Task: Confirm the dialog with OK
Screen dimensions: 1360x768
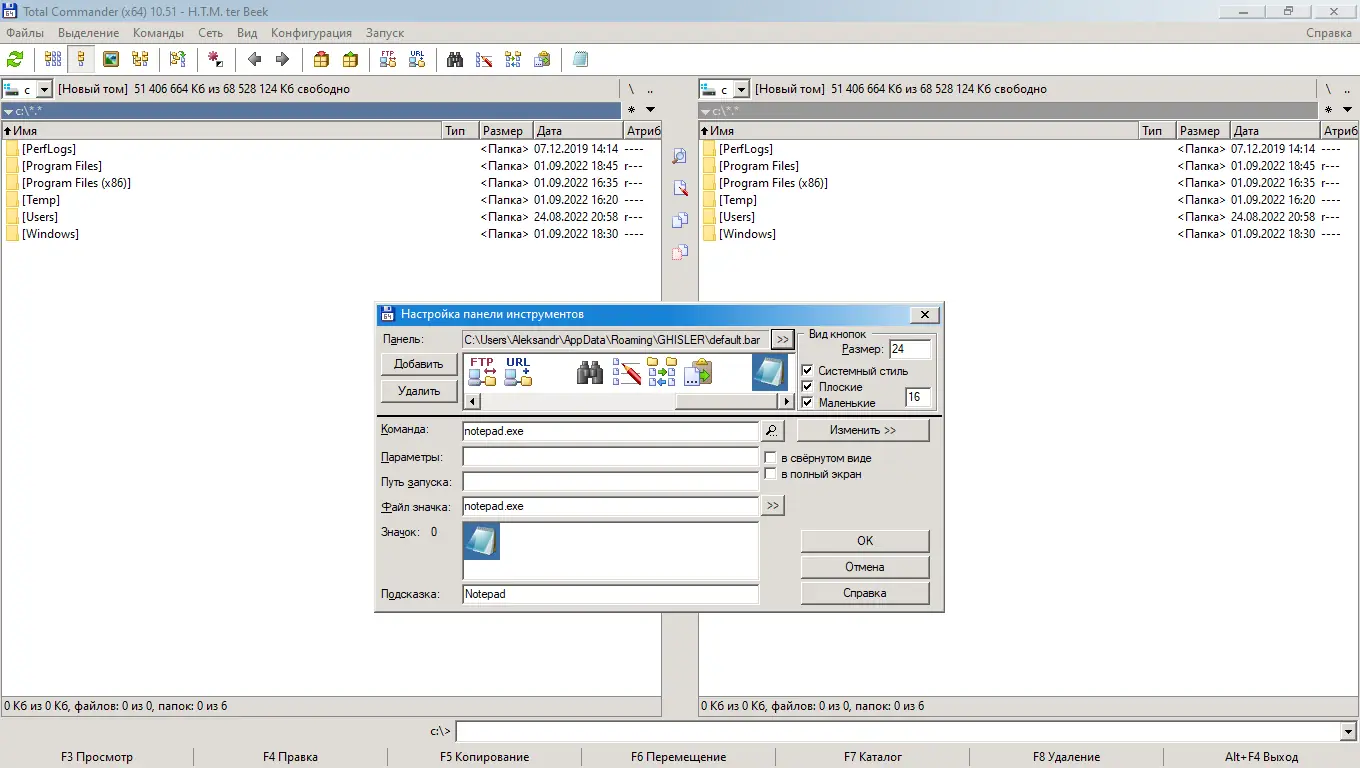Action: [865, 541]
